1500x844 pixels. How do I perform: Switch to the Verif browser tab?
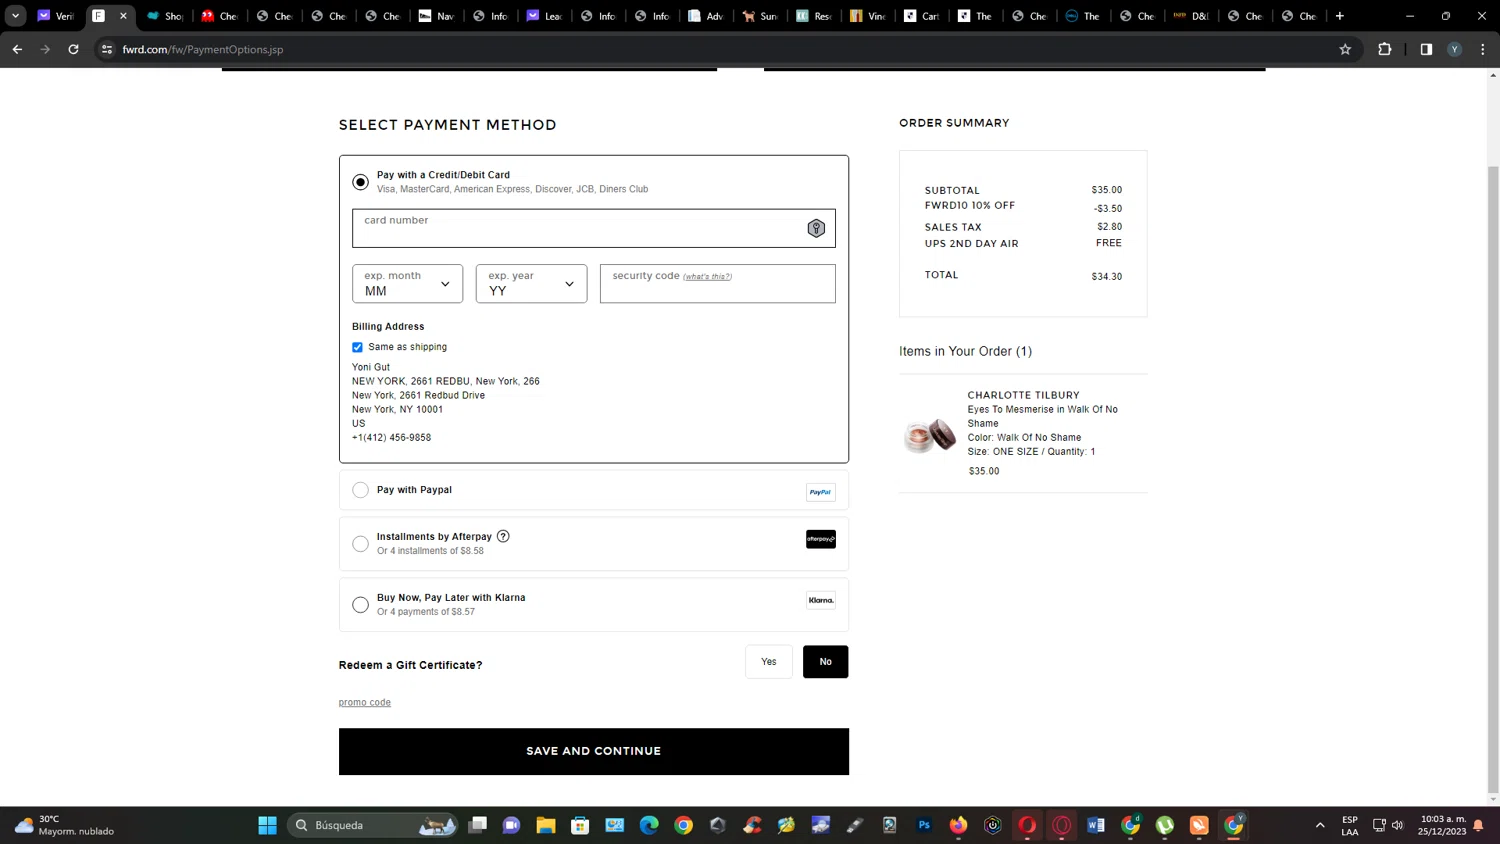(x=56, y=16)
